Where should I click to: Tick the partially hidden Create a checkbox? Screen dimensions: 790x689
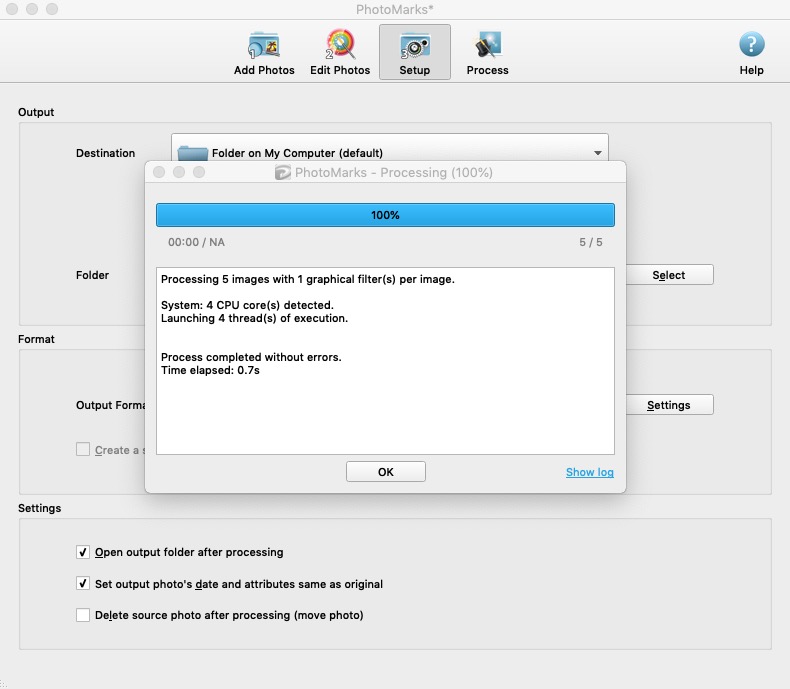point(83,449)
